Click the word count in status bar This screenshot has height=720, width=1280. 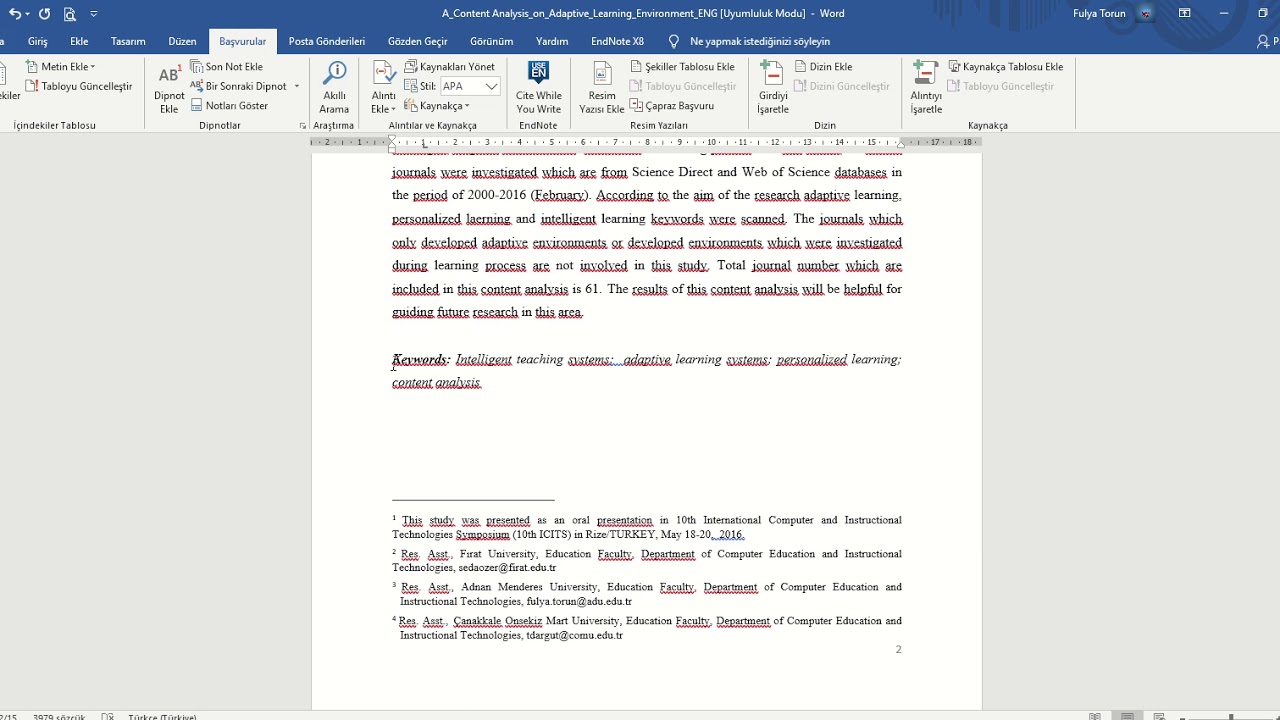pos(59,716)
